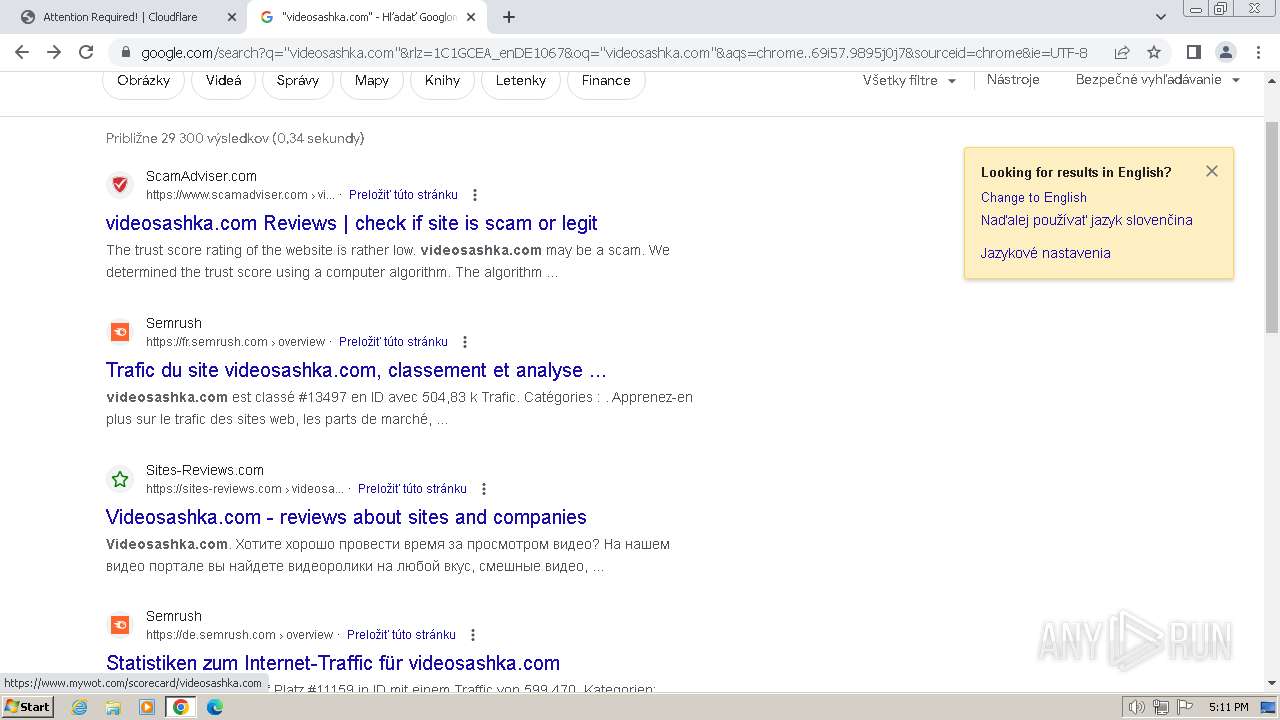Translate the fr.semrush.com result page
Screen dimensions: 1280x720
(393, 342)
